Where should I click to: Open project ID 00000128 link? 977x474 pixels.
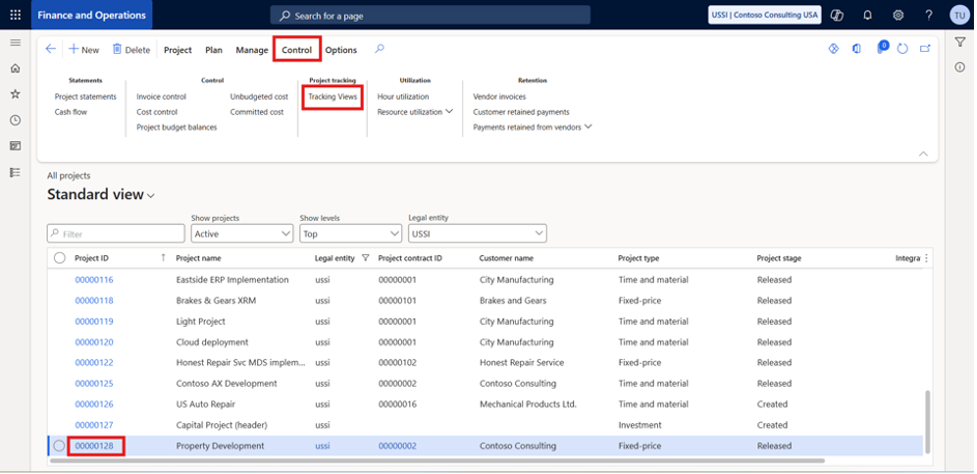coord(94,446)
